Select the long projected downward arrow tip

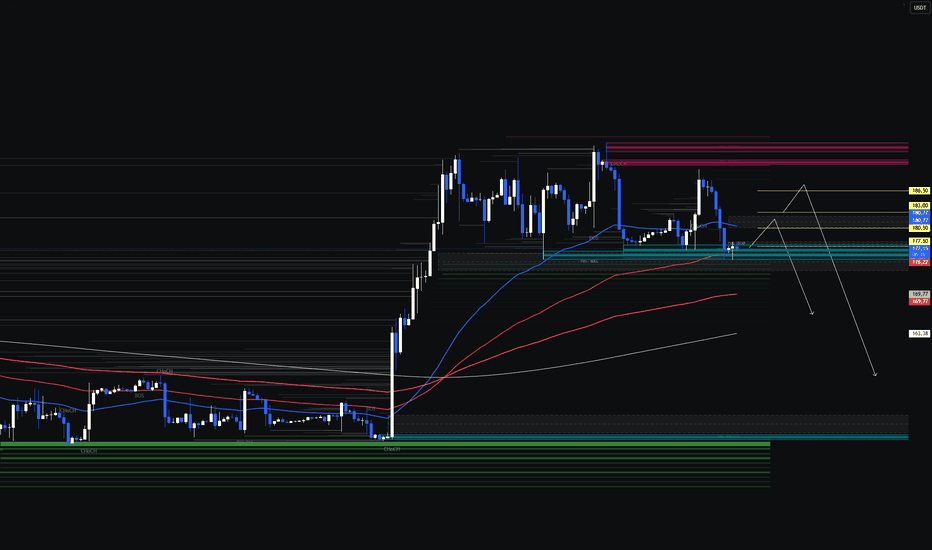[875, 375]
